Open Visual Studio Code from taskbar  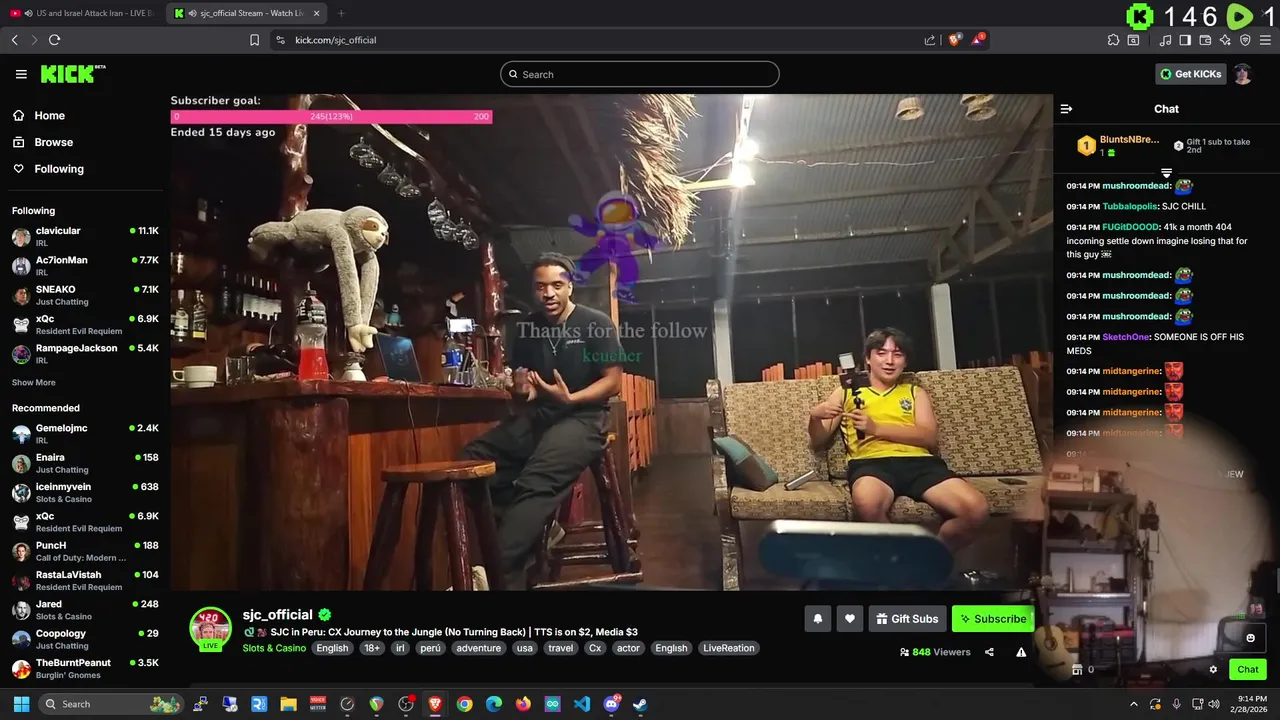(x=582, y=704)
